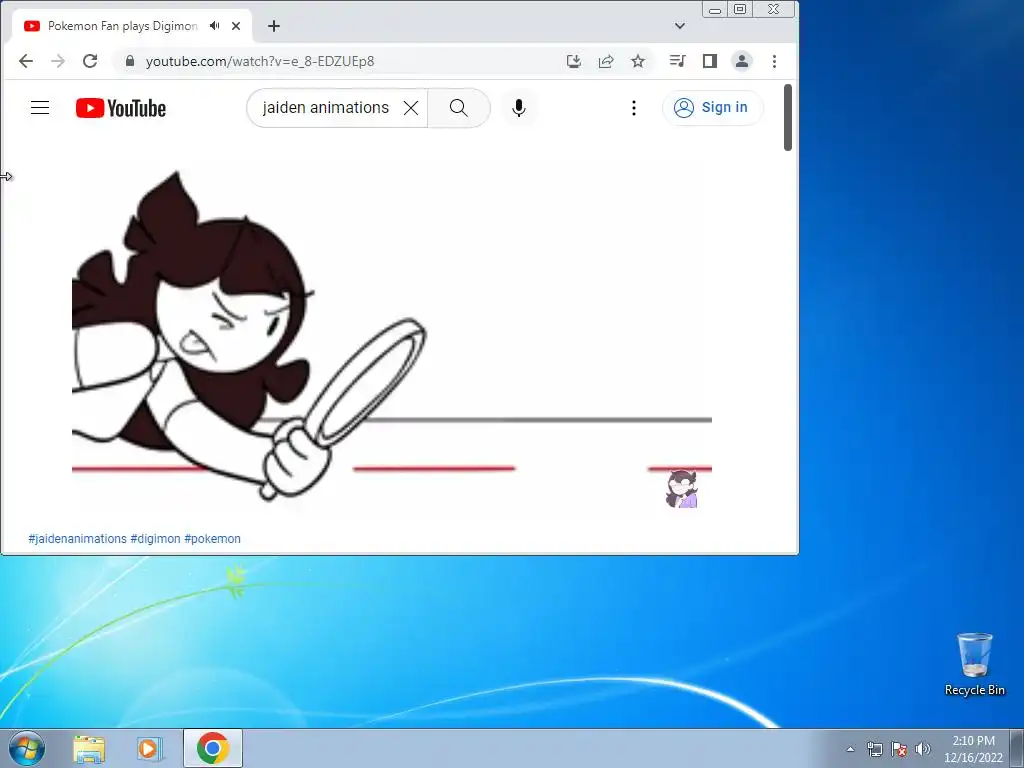Click the YouTube search magnifier button
This screenshot has width=1024, height=768.
tap(458, 108)
